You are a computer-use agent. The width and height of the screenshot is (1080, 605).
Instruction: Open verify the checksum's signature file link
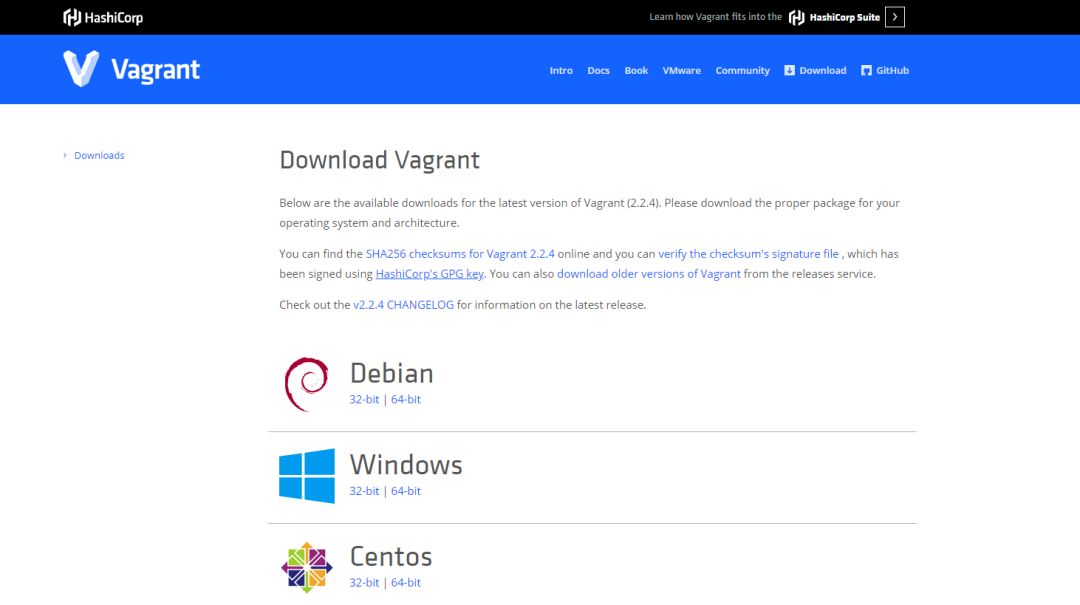[x=748, y=254]
